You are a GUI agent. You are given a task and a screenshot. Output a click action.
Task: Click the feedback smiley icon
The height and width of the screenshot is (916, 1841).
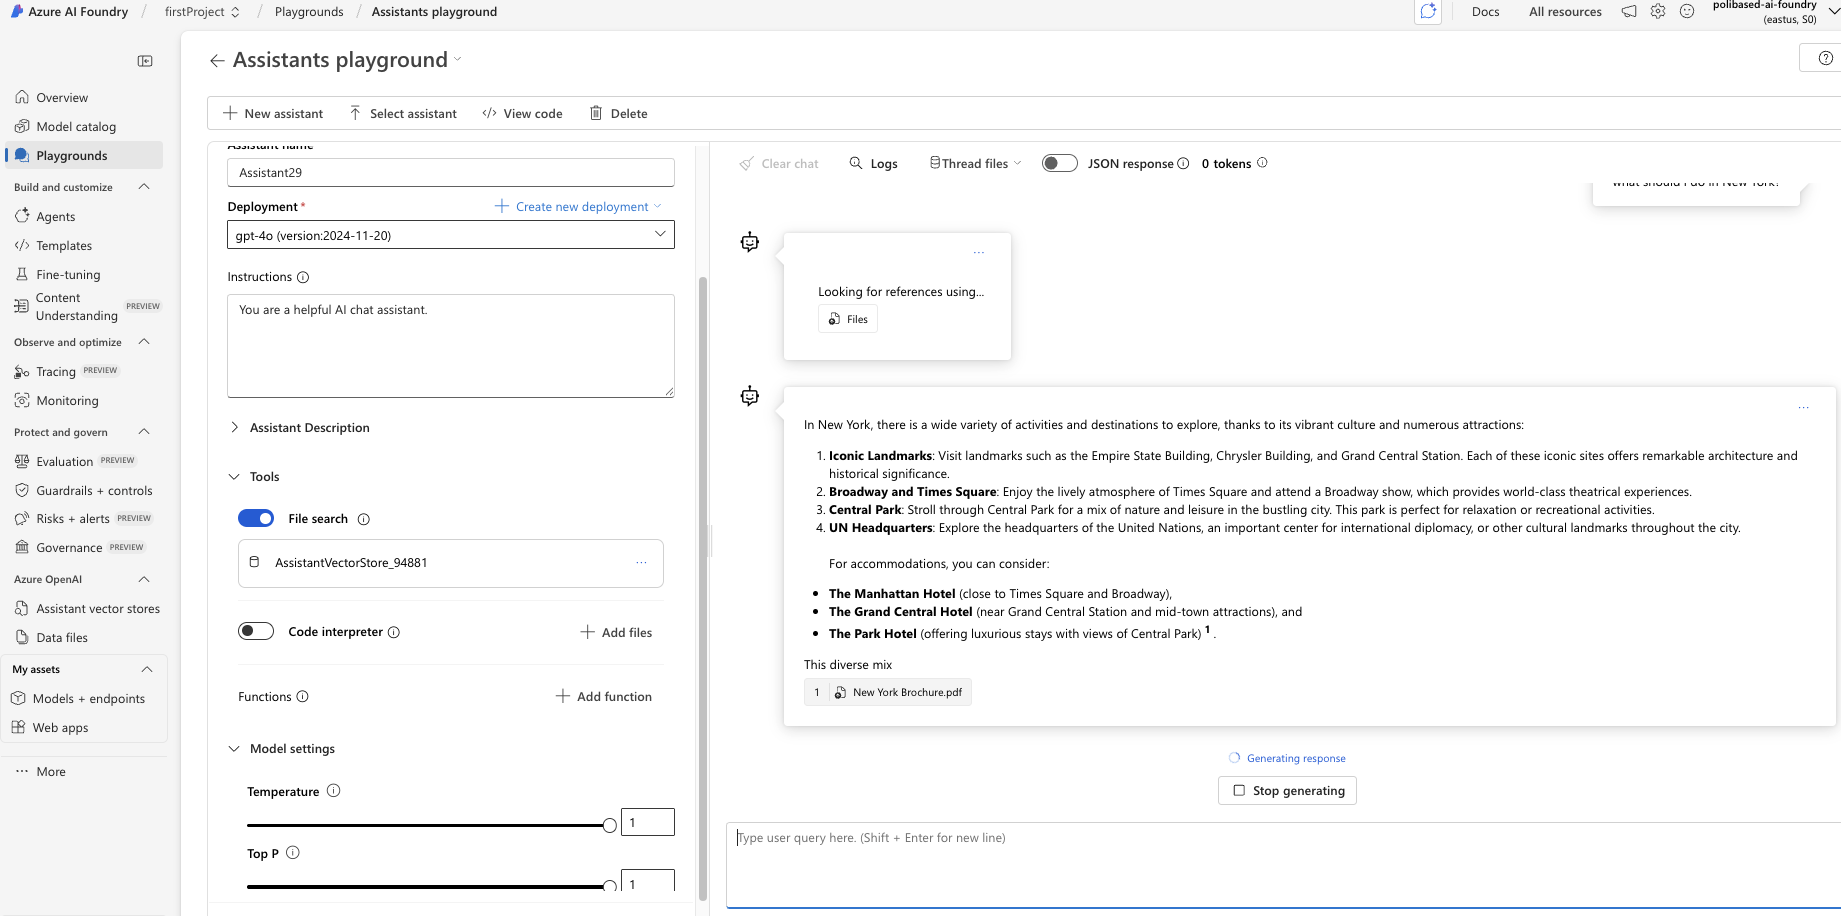[1687, 12]
